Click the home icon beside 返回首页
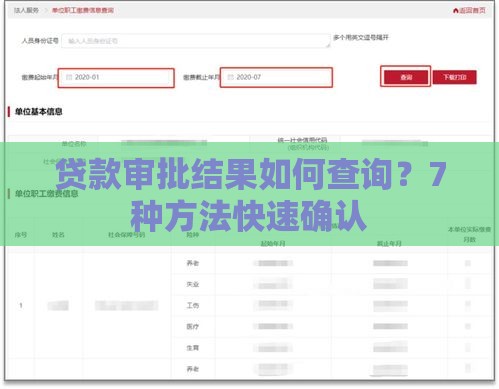The height and width of the screenshot is (389, 499). pos(456,11)
